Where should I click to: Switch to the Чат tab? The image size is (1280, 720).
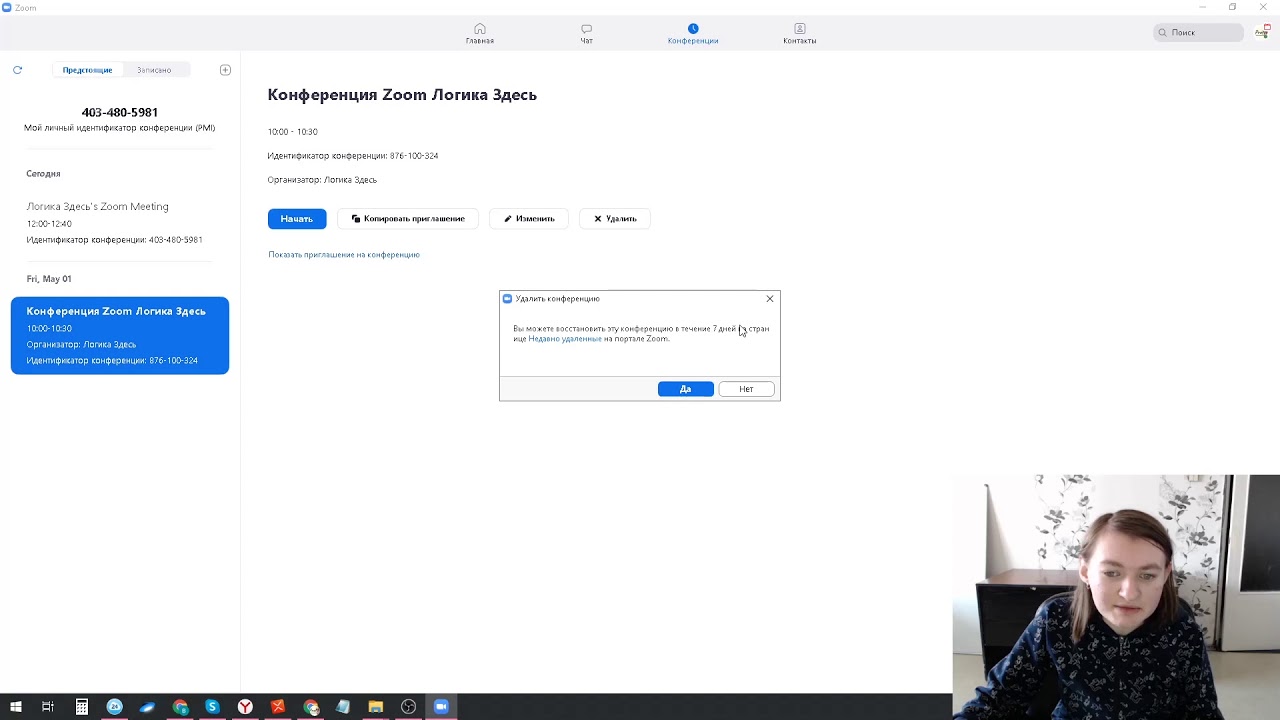click(x=586, y=34)
